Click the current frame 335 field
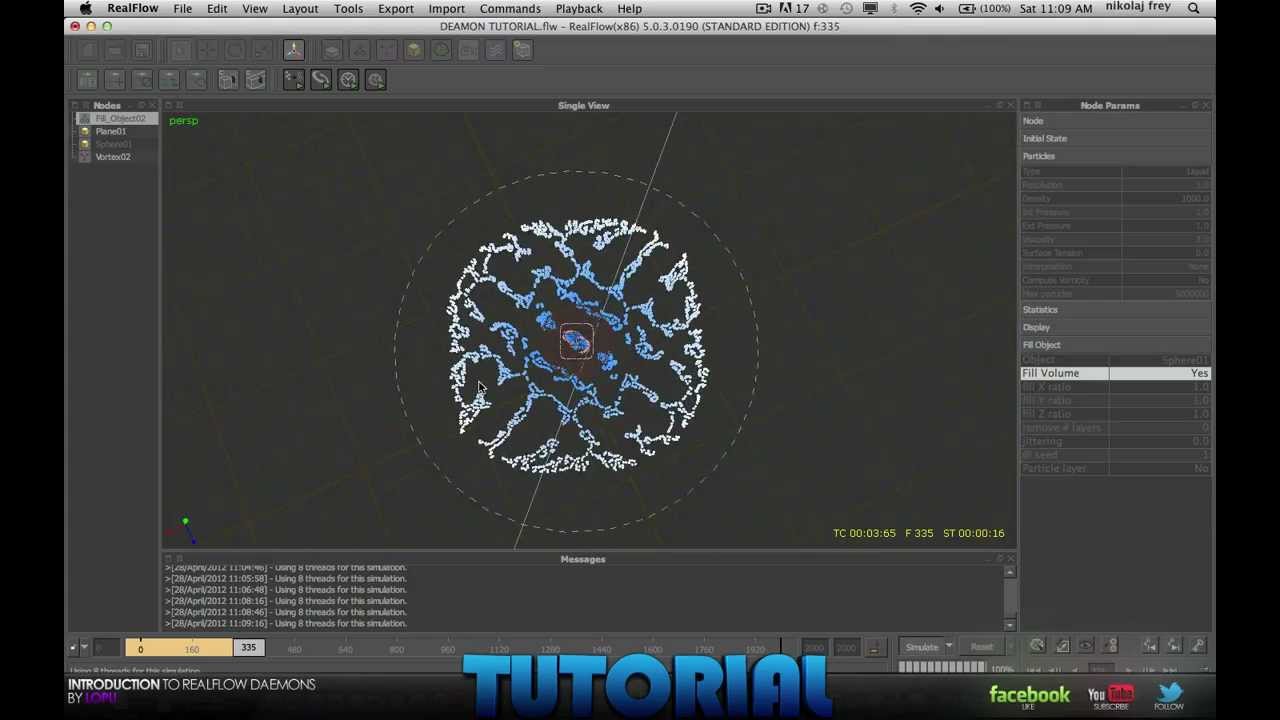Image resolution: width=1280 pixels, height=720 pixels. pyautogui.click(x=248, y=648)
